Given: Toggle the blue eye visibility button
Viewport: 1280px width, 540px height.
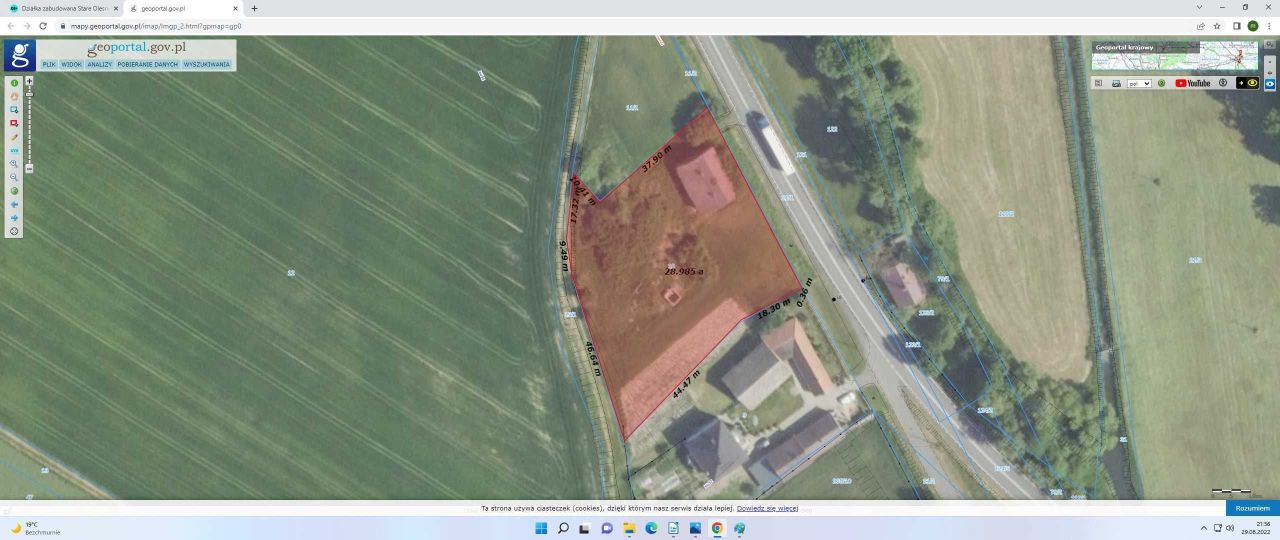Looking at the screenshot, I should click(x=1270, y=84).
